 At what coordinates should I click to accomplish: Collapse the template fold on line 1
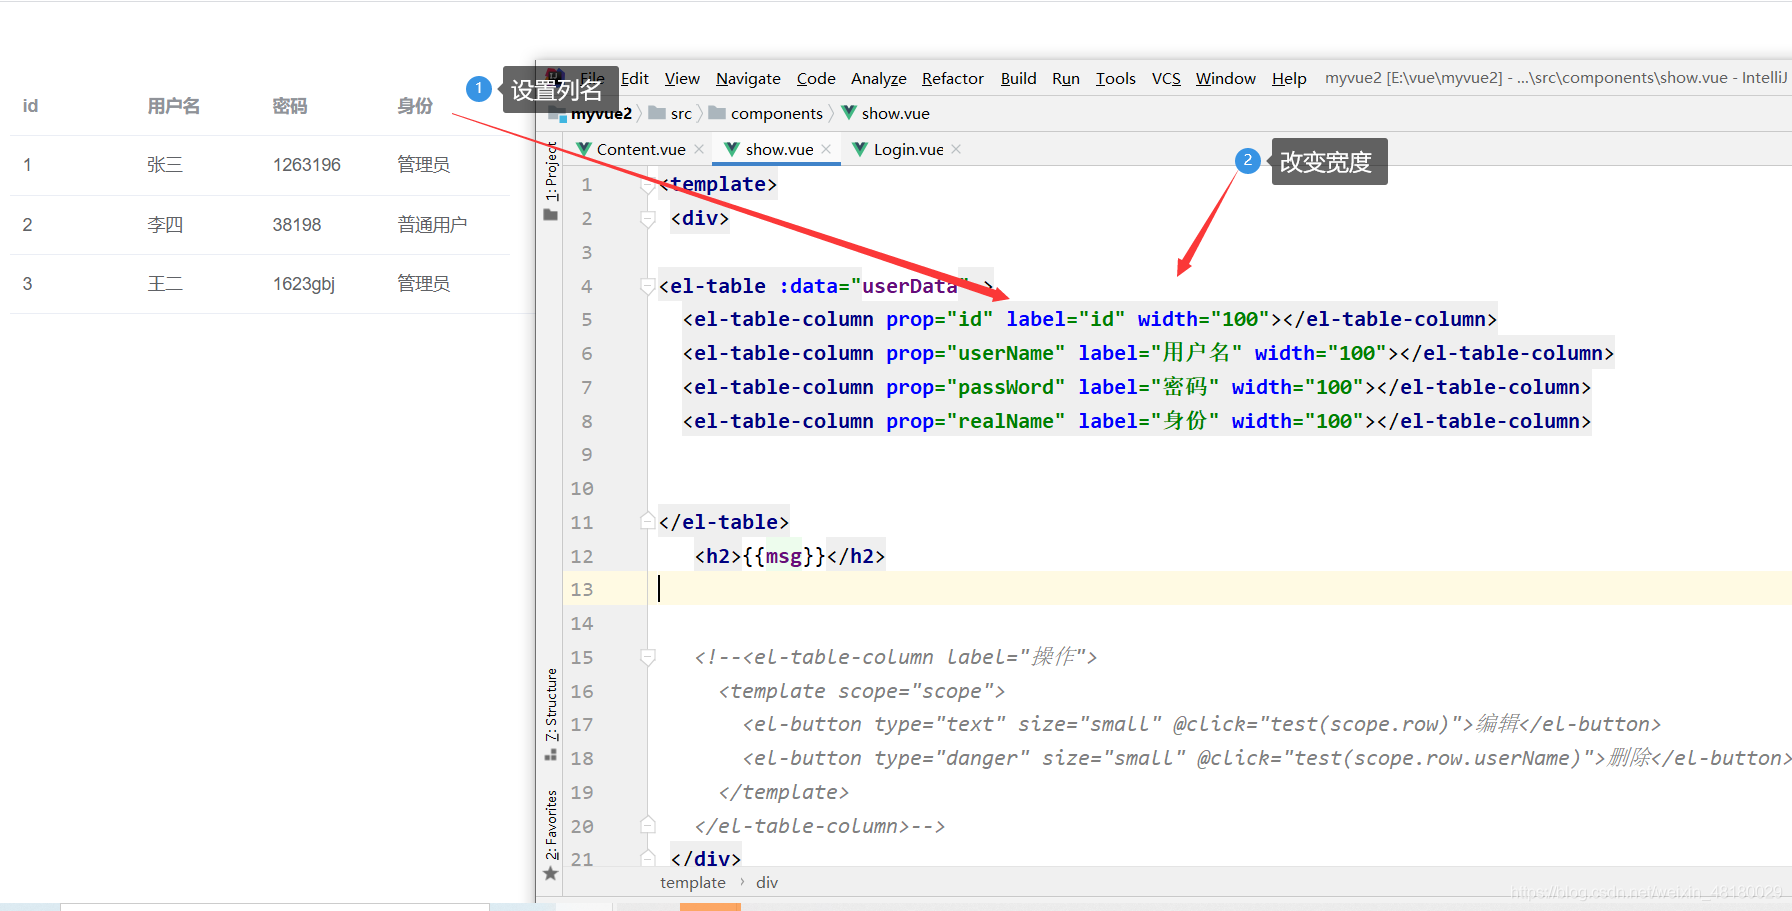pyautogui.click(x=648, y=184)
